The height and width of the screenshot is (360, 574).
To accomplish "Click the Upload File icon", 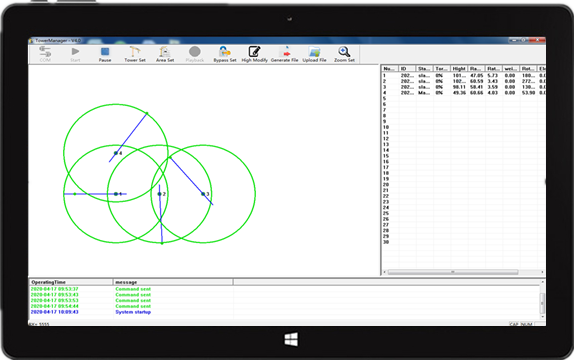I will (x=314, y=54).
